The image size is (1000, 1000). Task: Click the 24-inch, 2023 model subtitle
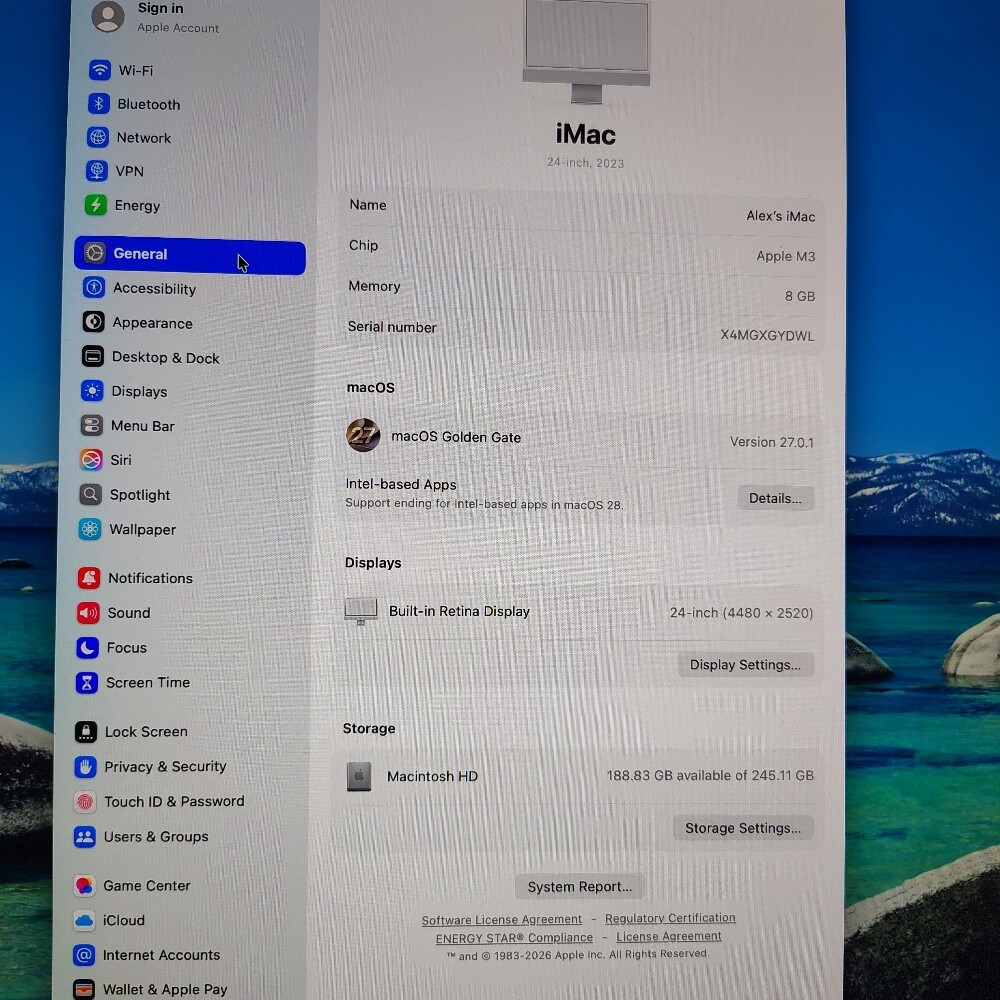[585, 163]
